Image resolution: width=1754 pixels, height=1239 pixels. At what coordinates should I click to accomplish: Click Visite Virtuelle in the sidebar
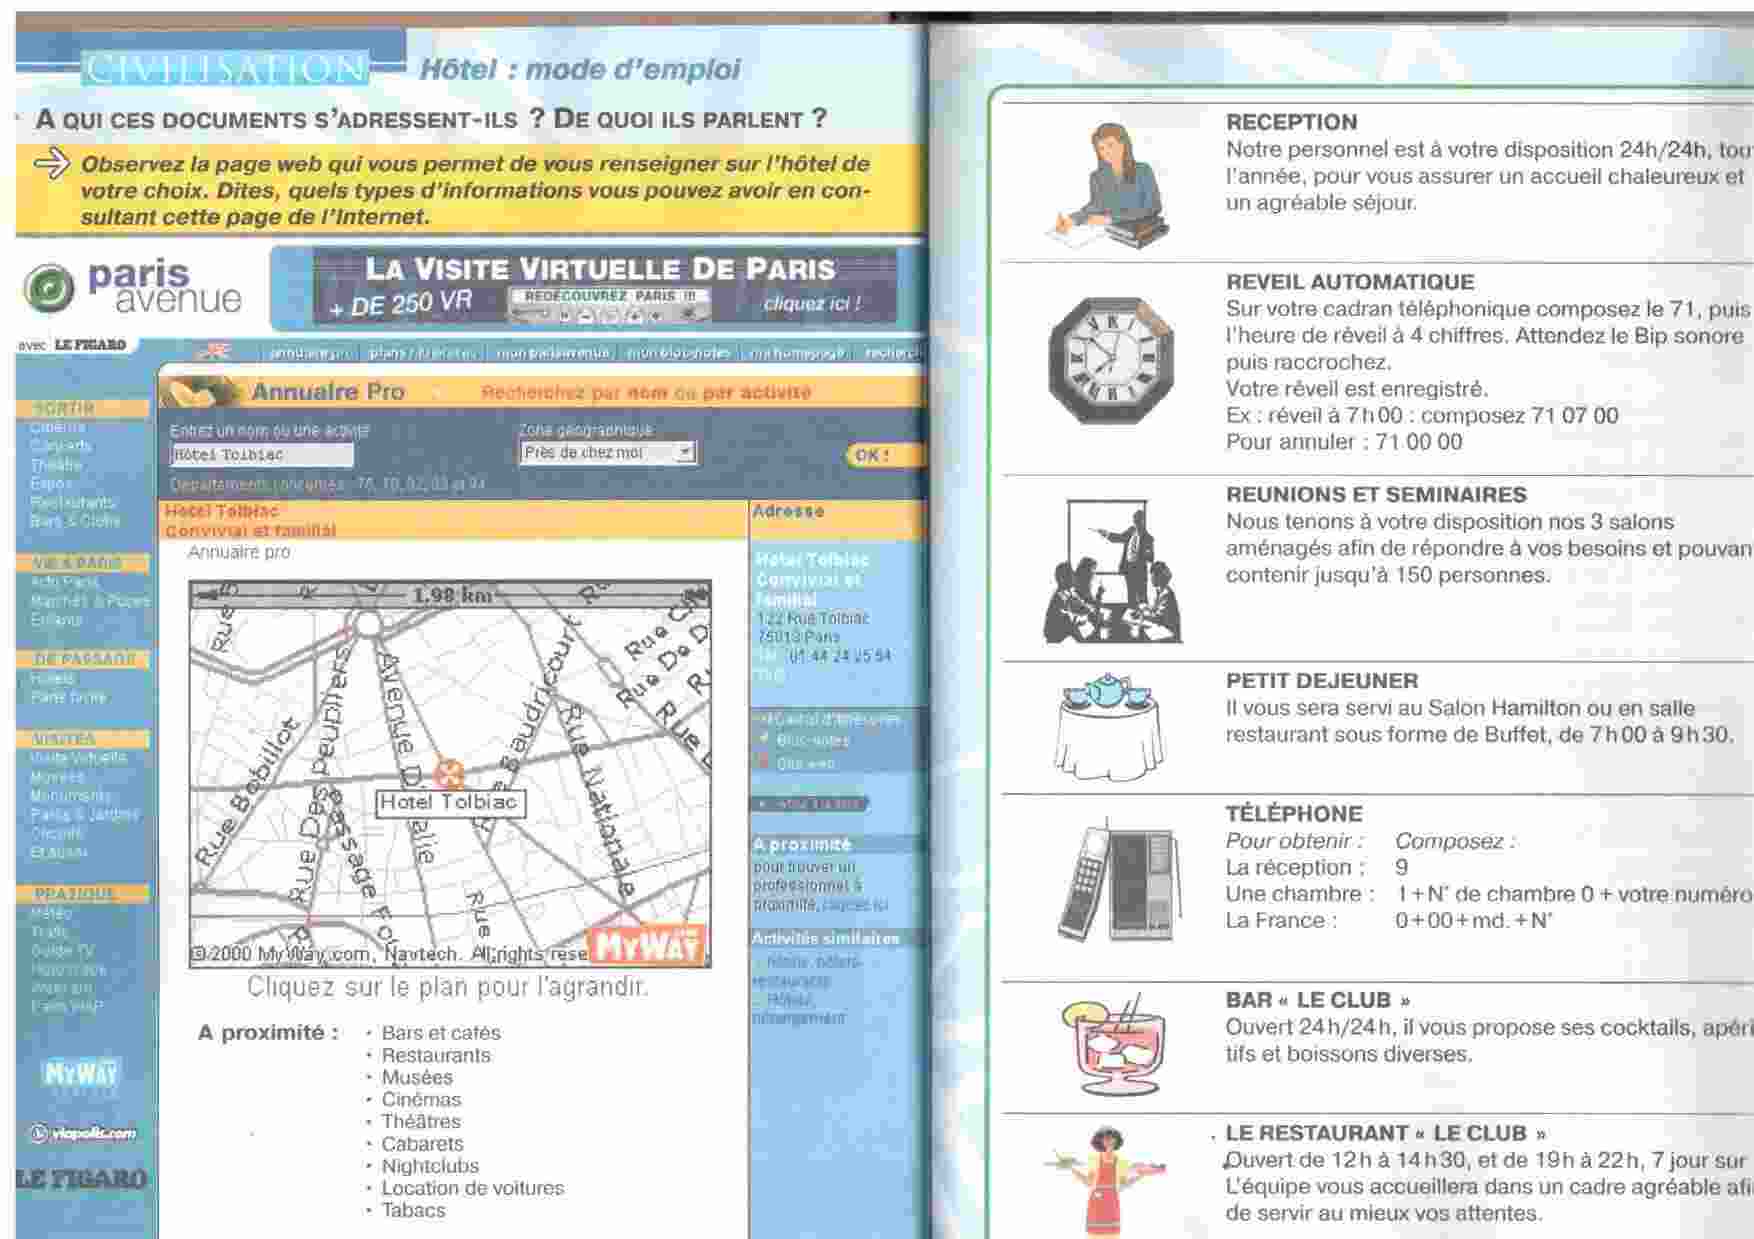(x=78, y=758)
